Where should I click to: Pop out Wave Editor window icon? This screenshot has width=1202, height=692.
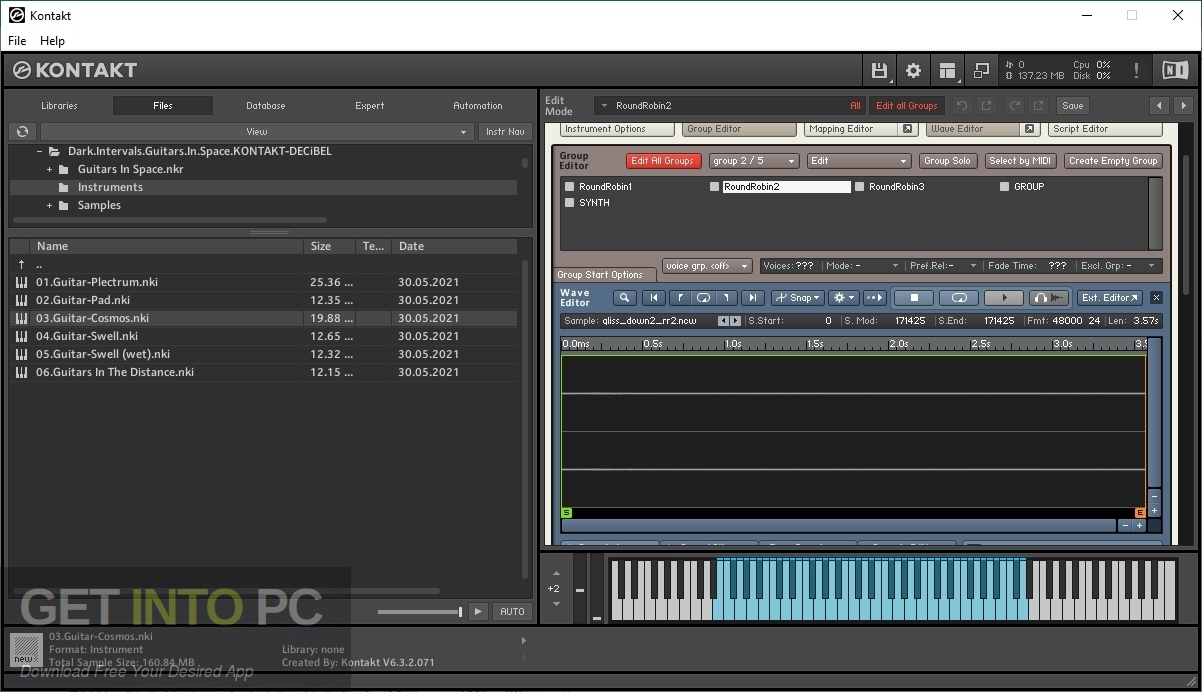[1030, 129]
